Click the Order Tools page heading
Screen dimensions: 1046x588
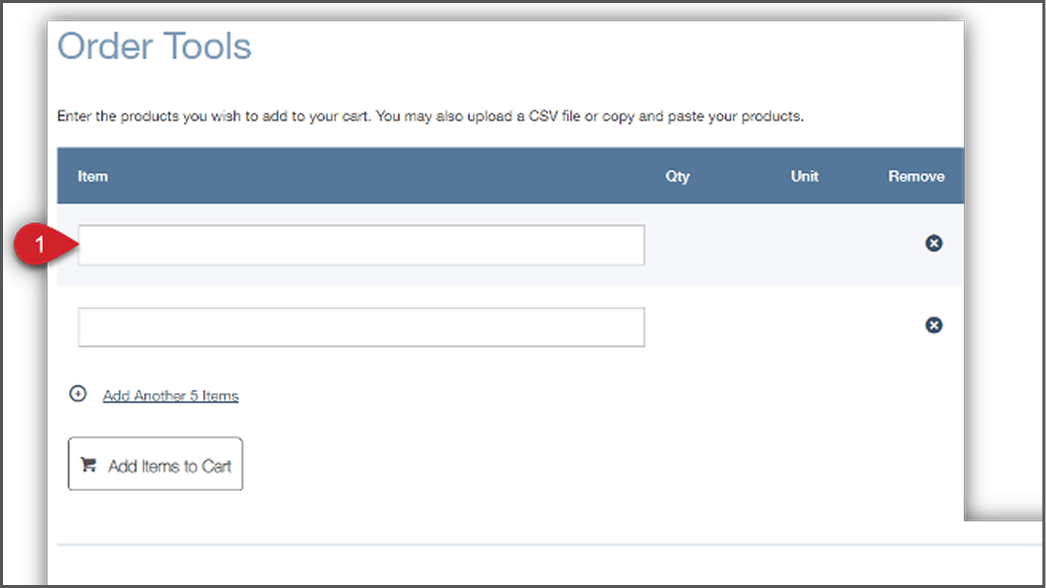pos(153,46)
